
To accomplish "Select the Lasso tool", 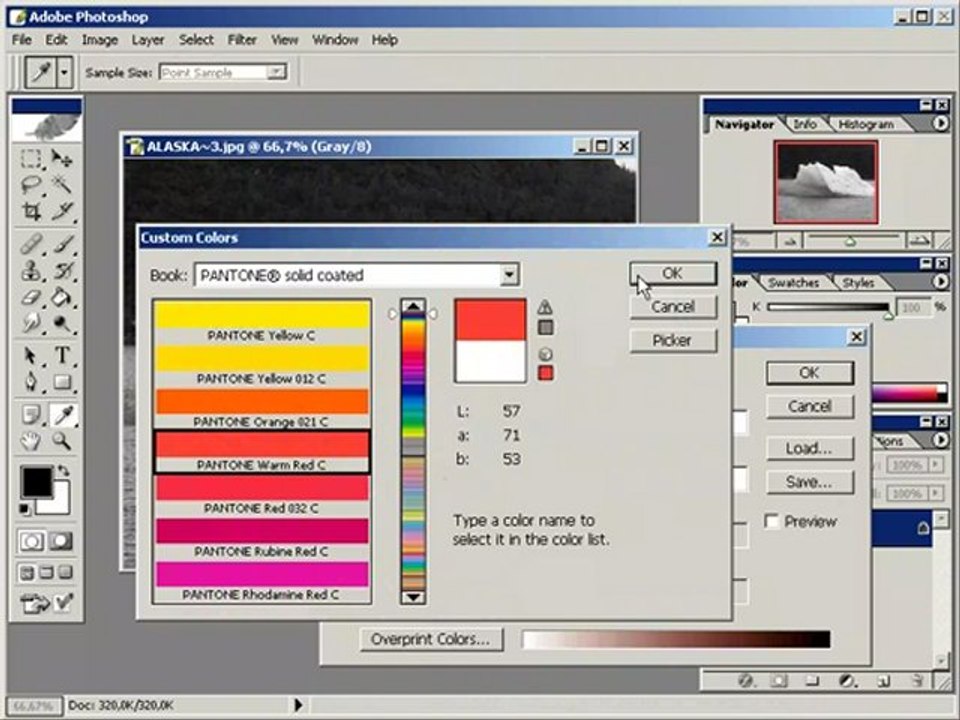I will pos(31,184).
